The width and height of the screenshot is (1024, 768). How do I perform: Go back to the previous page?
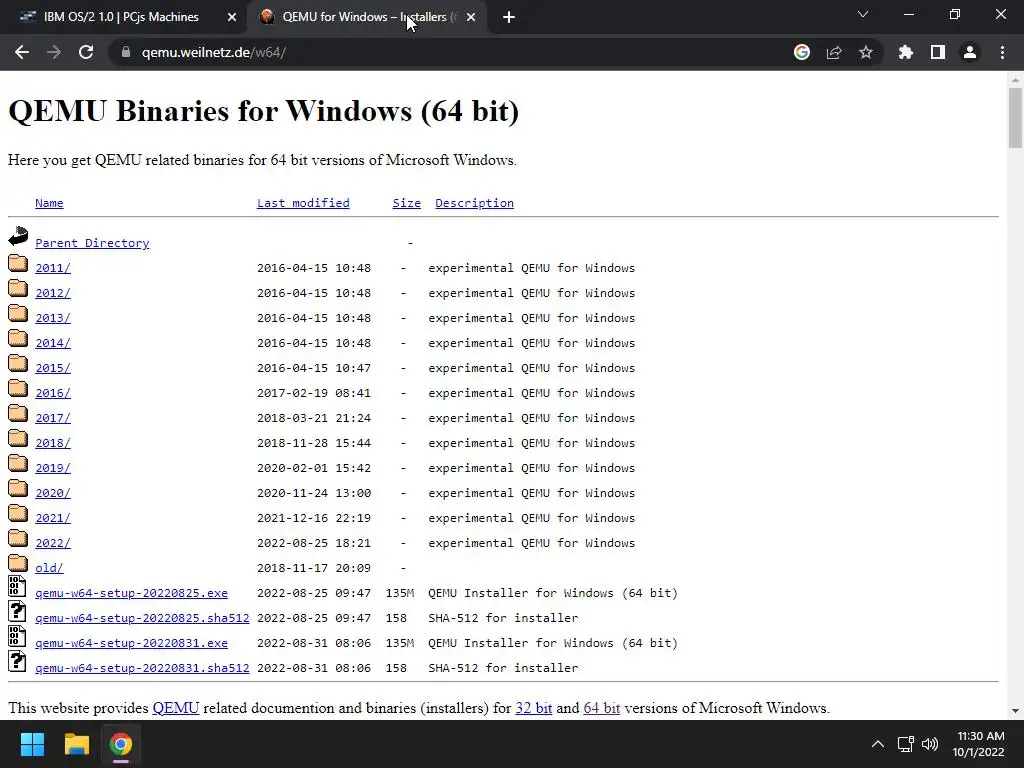22,52
